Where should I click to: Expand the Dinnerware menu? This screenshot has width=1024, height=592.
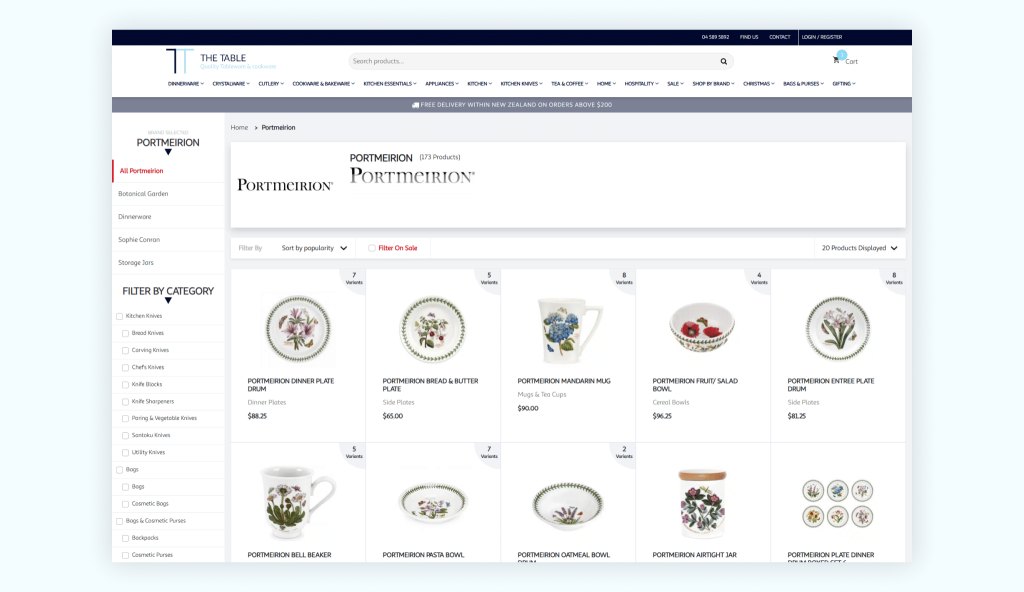tap(185, 84)
